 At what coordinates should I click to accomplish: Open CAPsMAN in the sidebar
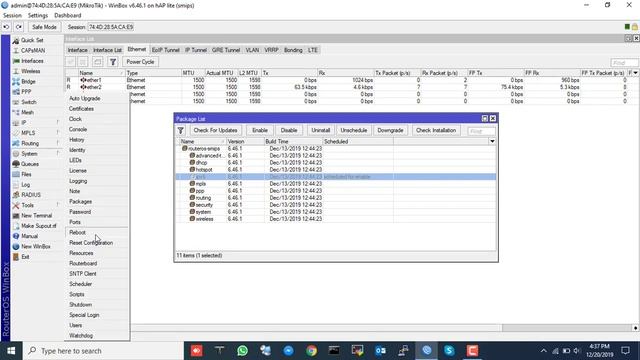pos(33,51)
